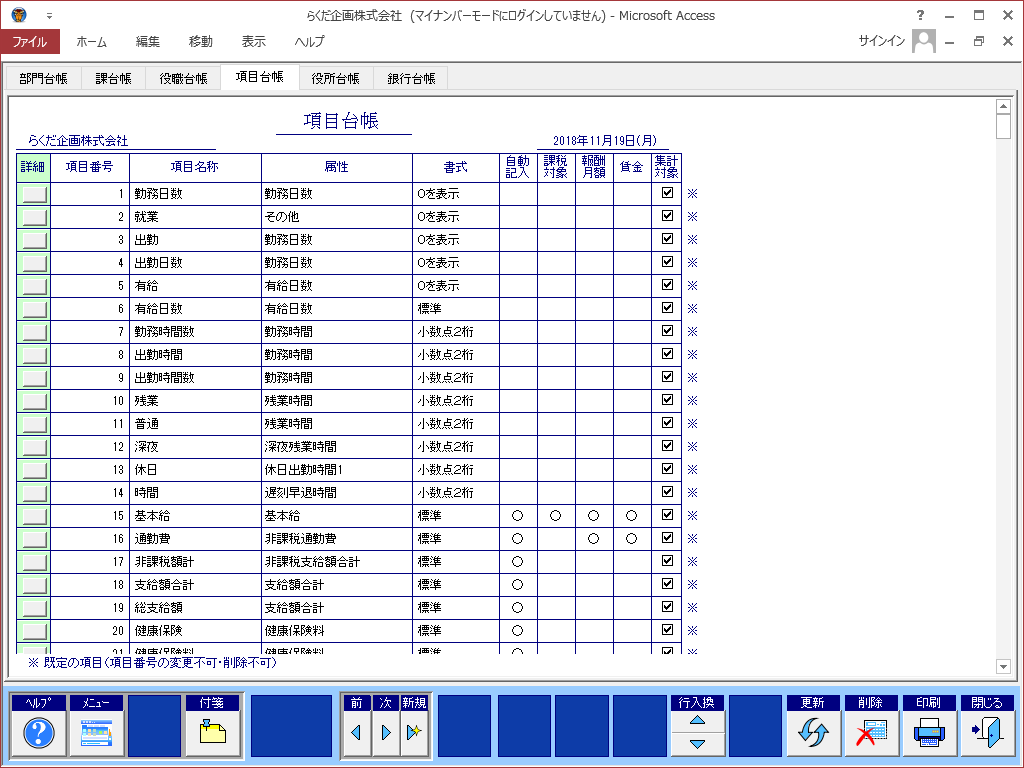Image resolution: width=1024 pixels, height=768 pixels.
Task: Open the title bar help question mark
Action: click(921, 15)
